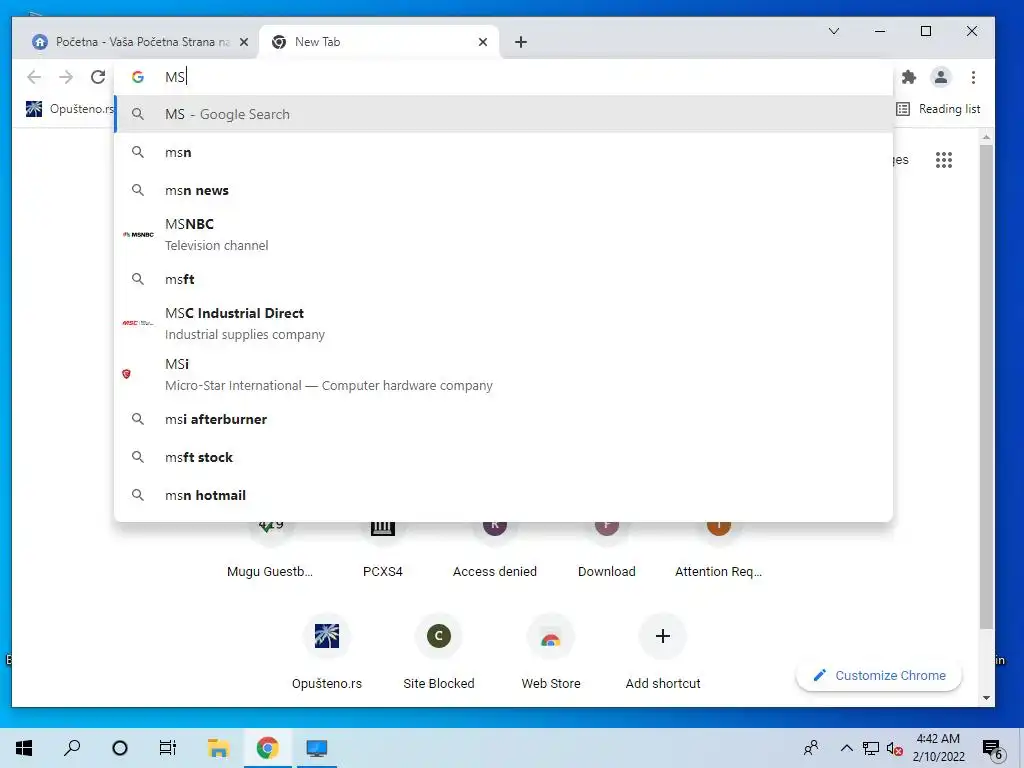Click the MSC Industrial logo icon

click(138, 323)
